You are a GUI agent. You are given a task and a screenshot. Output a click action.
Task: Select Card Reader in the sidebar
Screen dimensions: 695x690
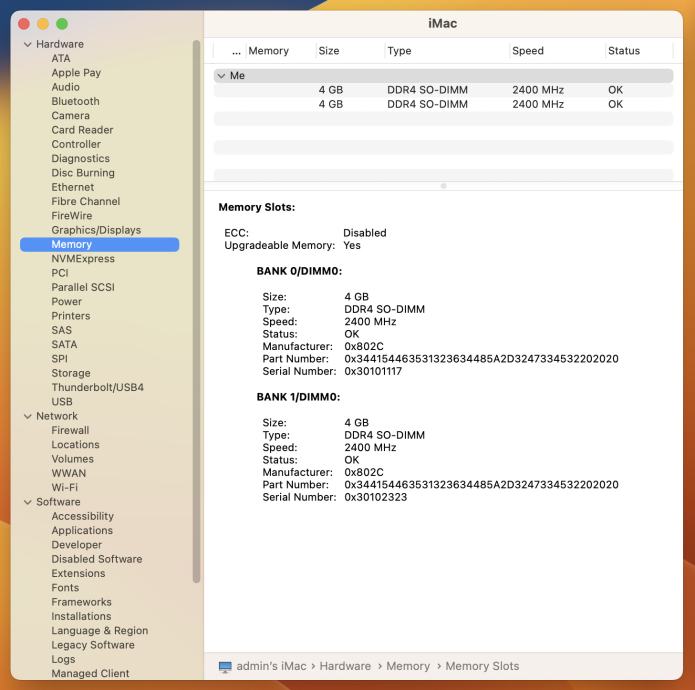pyautogui.click(x=82, y=130)
